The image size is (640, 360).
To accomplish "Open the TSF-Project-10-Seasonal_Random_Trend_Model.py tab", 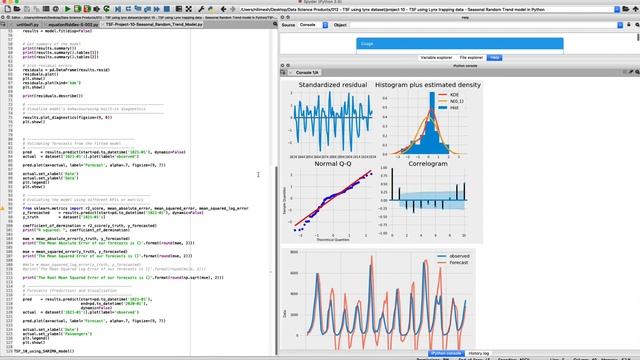I will pos(153,24).
